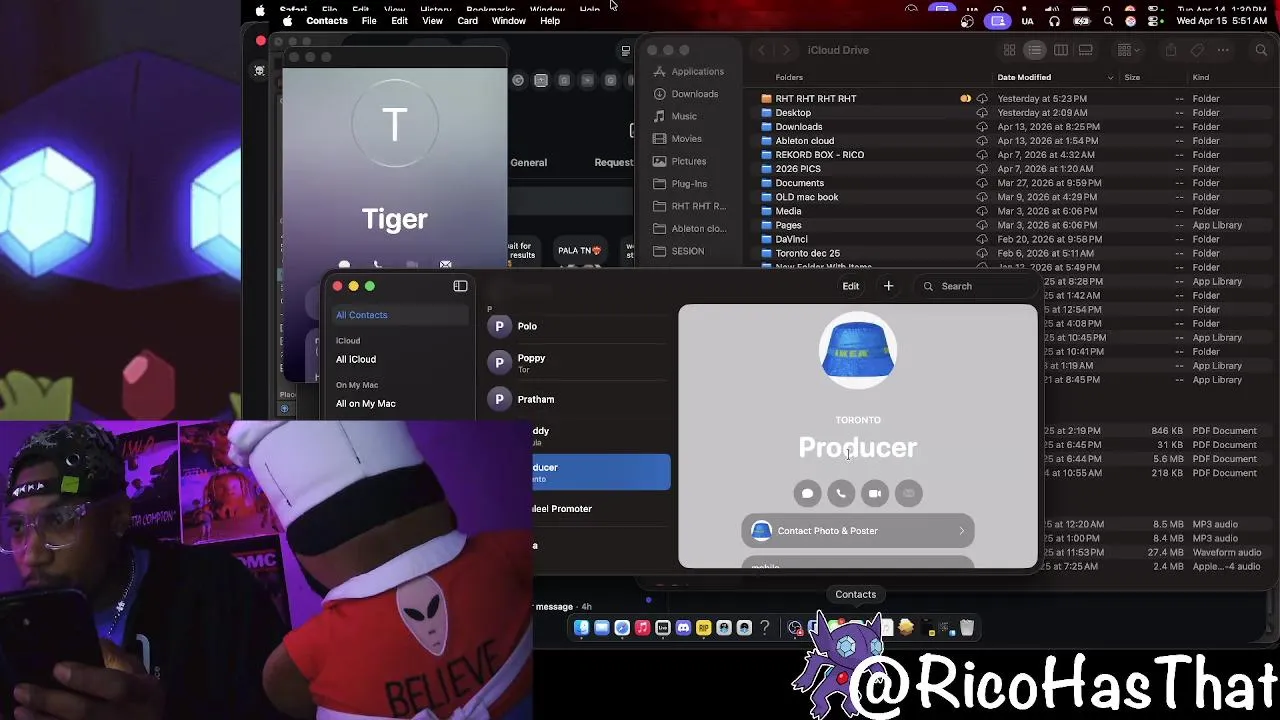Open Discord from the Dock

(683, 628)
